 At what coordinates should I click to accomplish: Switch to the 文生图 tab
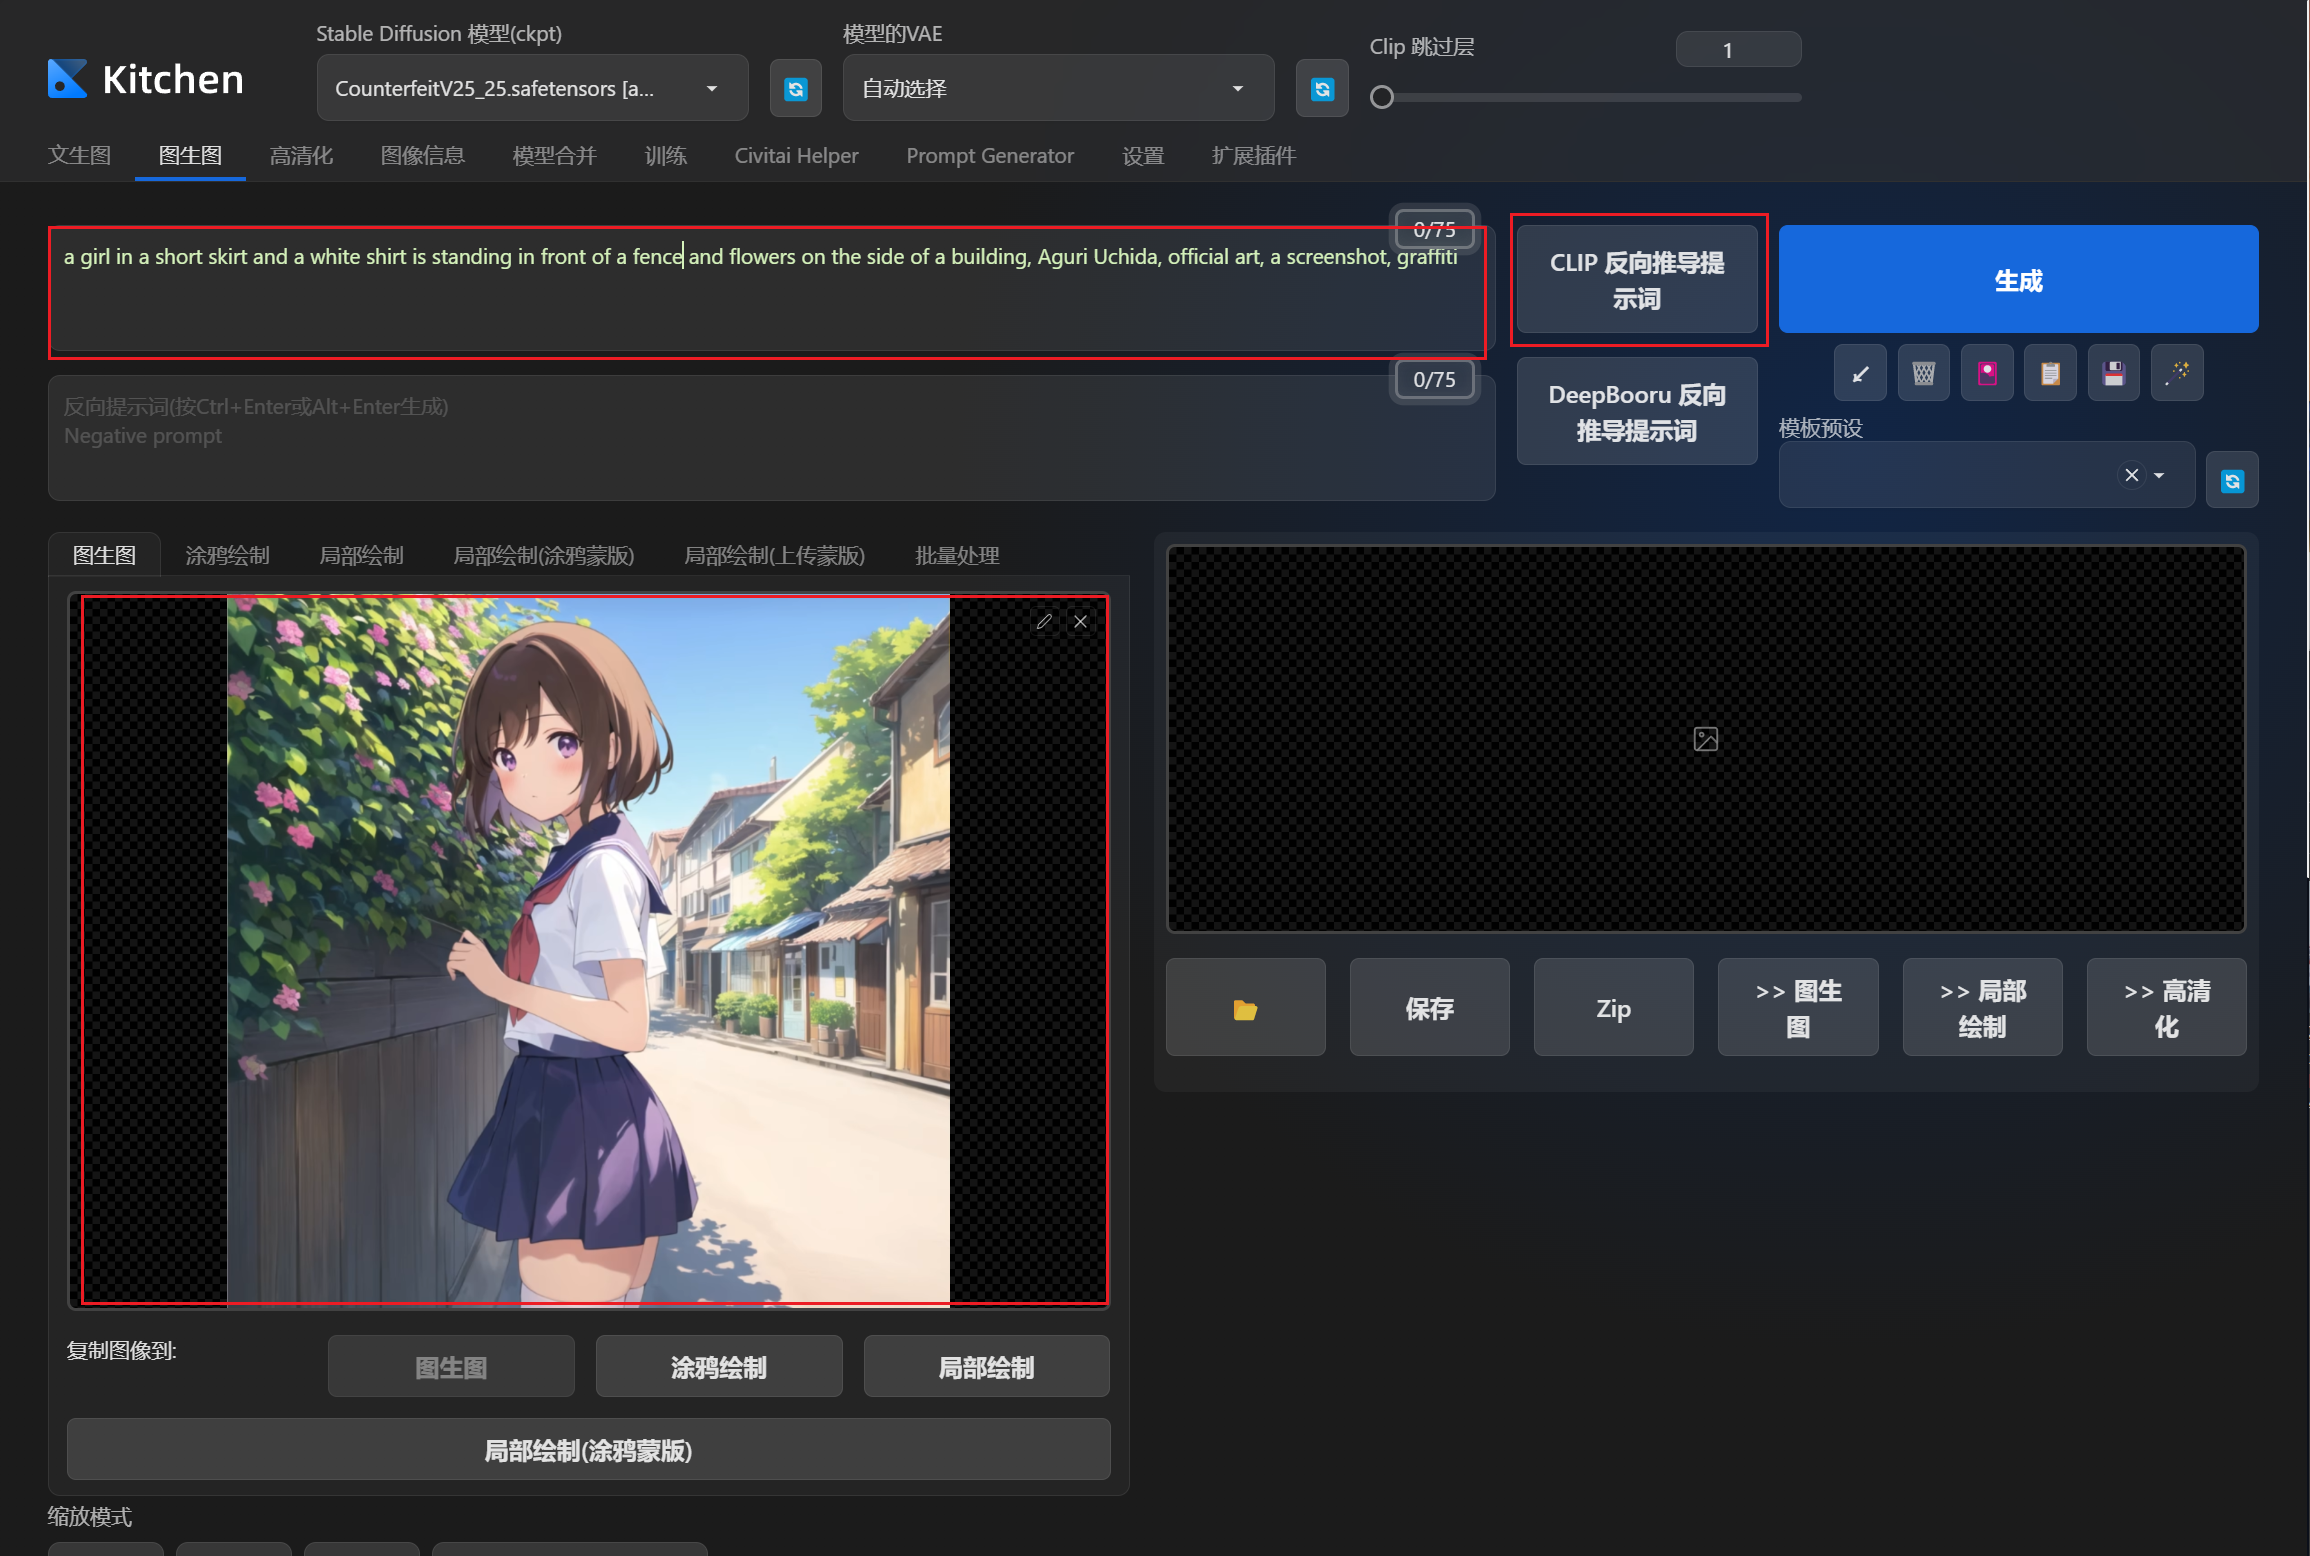[x=79, y=156]
